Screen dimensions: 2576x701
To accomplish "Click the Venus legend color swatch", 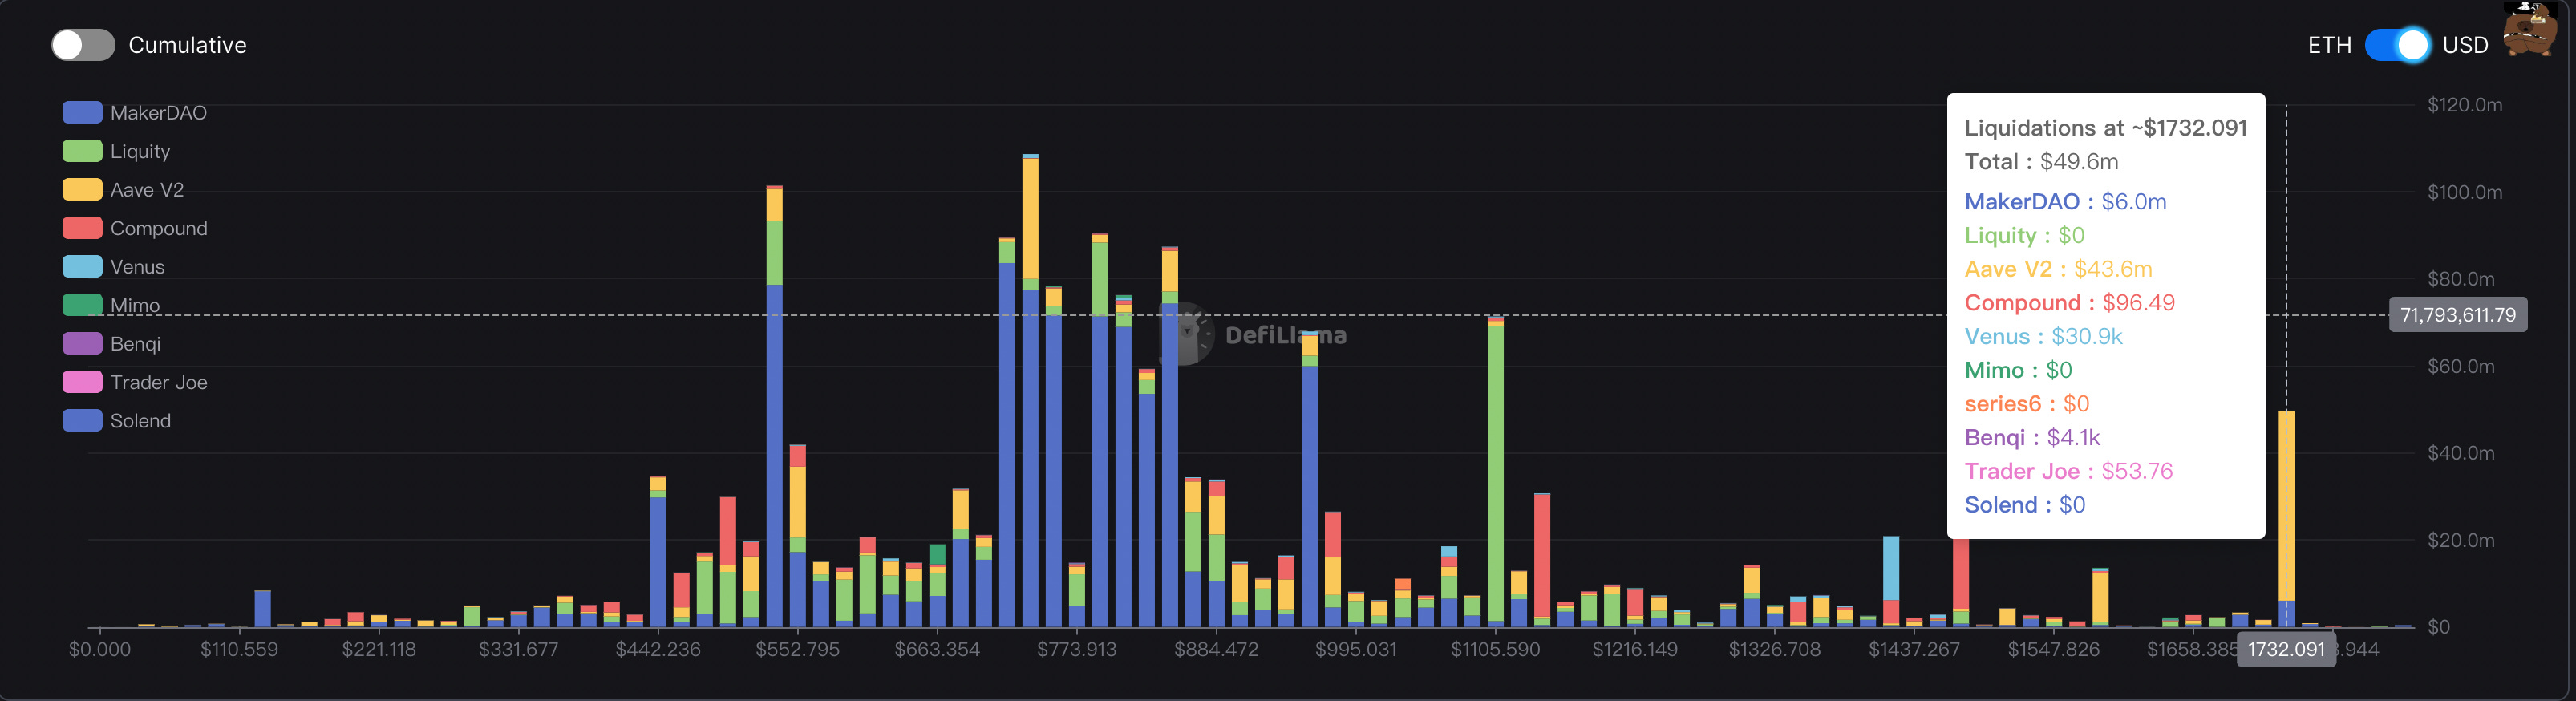I will coord(82,267).
